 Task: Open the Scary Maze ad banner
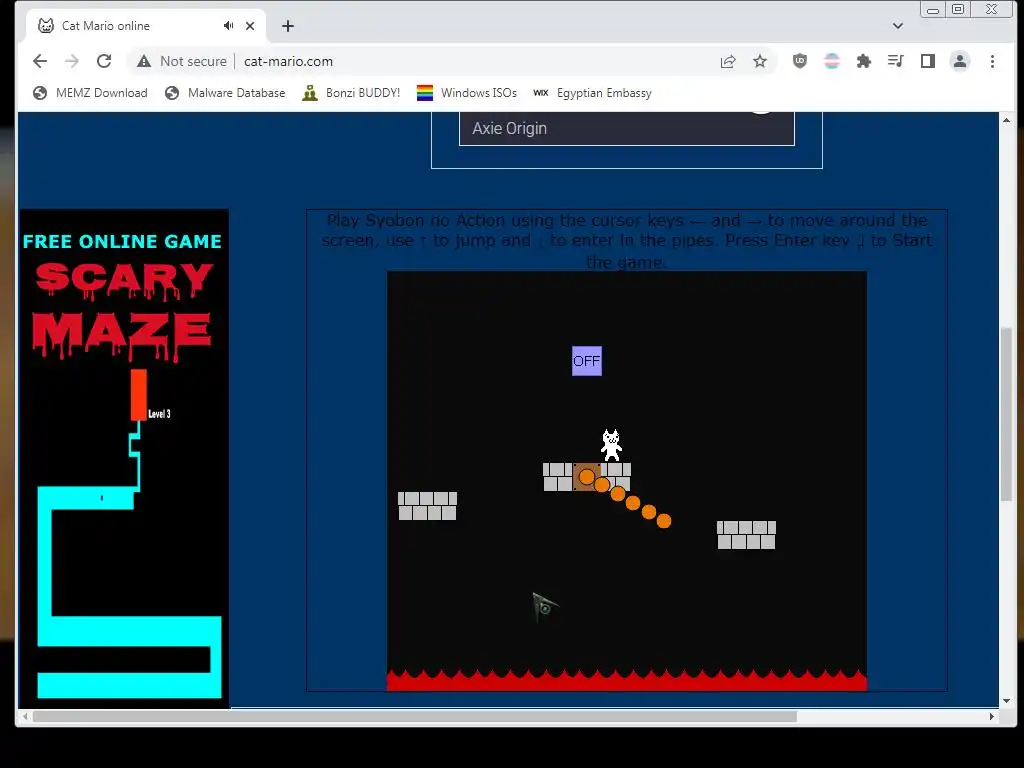(x=124, y=458)
